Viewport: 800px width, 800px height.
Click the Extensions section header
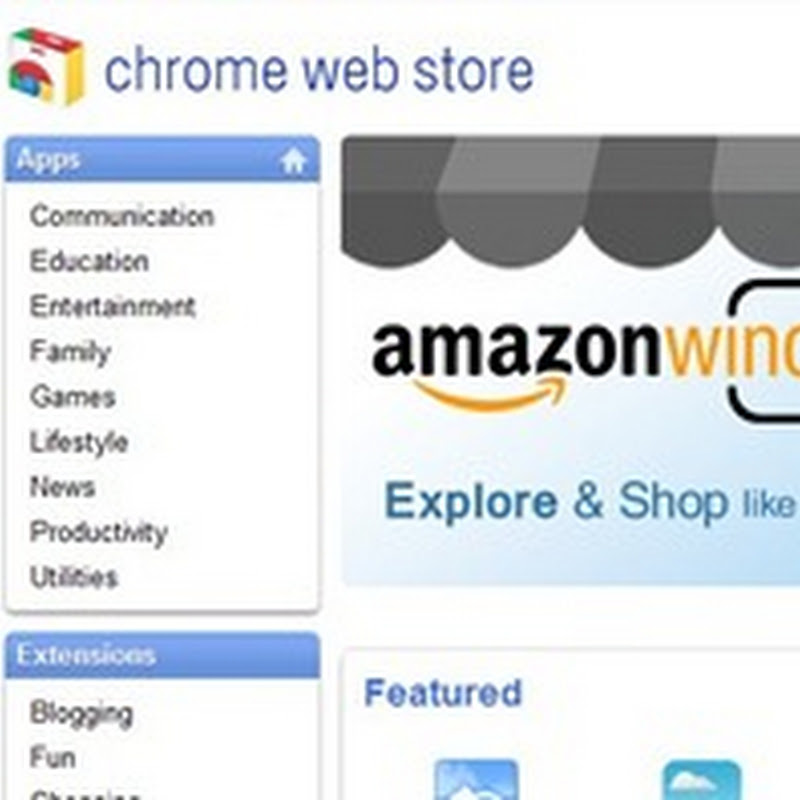coord(162,655)
